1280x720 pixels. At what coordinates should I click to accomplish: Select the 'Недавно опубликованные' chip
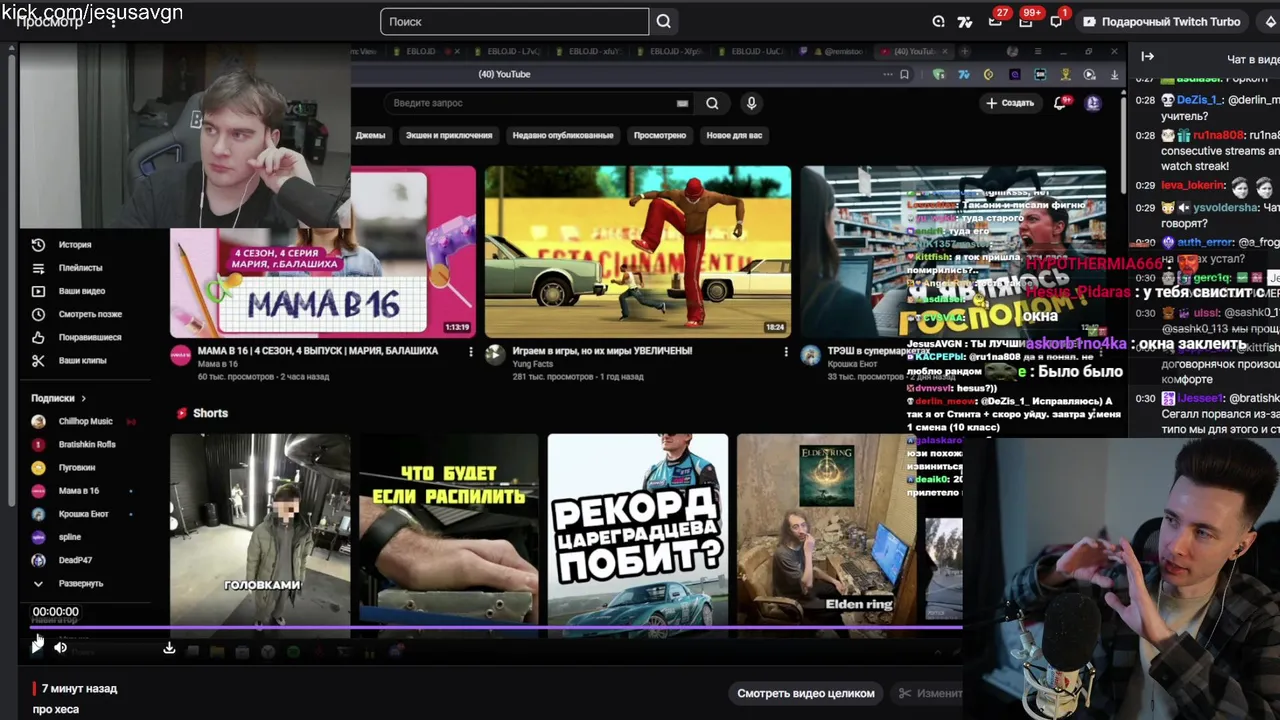click(x=563, y=135)
